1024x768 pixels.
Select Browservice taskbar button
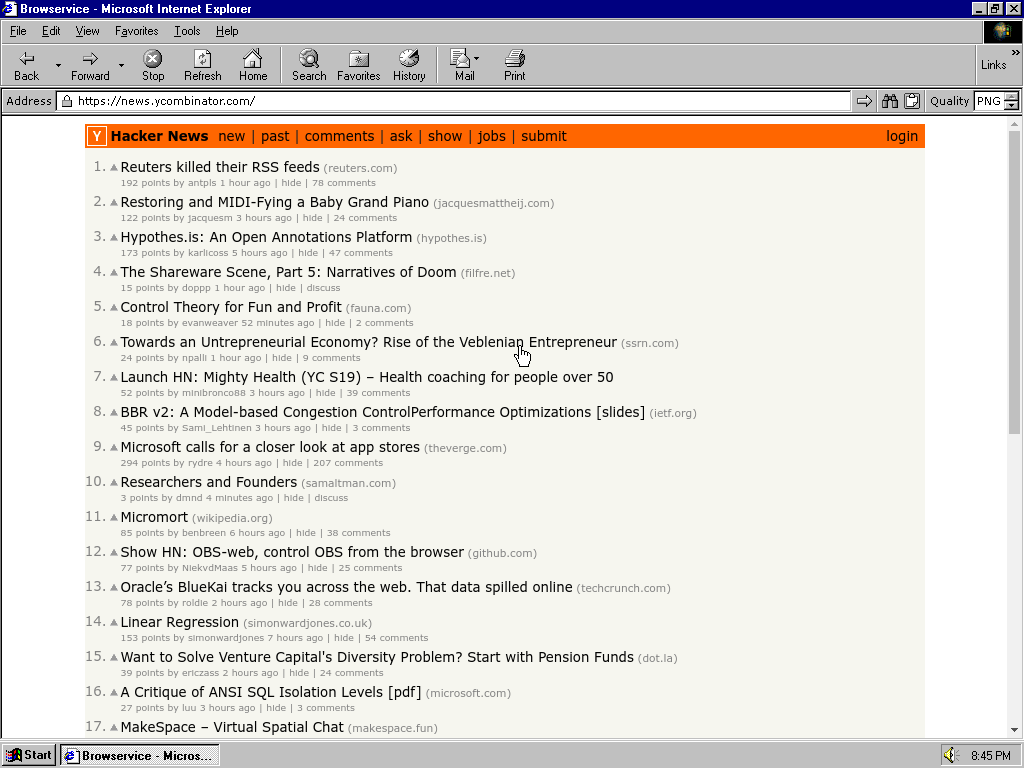[140, 756]
